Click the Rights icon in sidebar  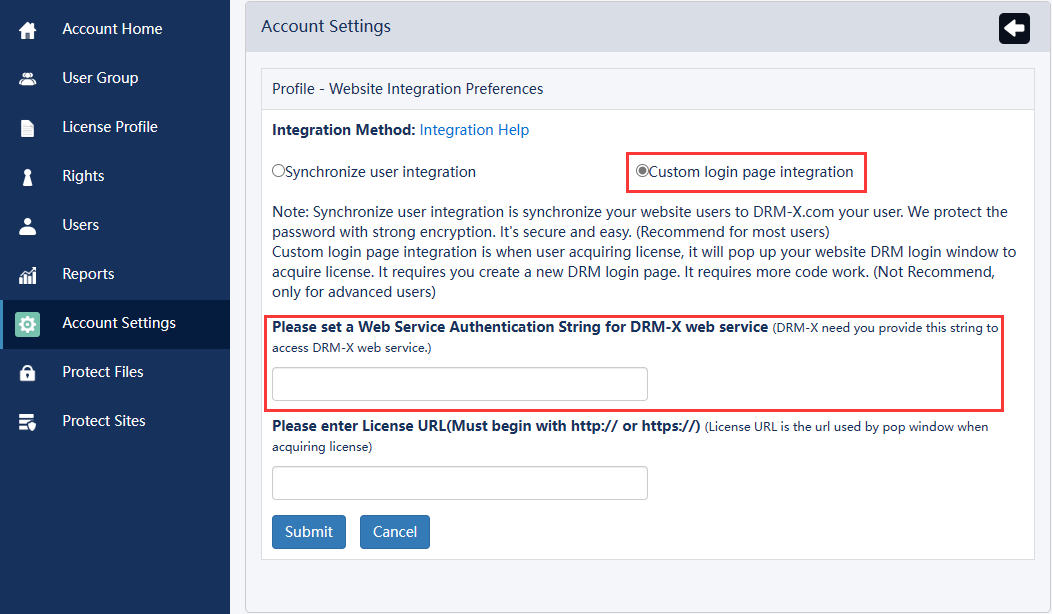coord(28,177)
